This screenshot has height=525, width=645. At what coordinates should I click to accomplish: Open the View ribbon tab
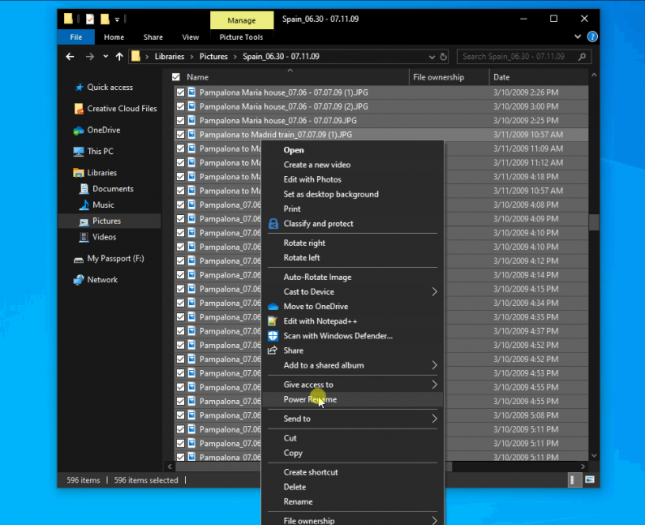click(x=190, y=37)
